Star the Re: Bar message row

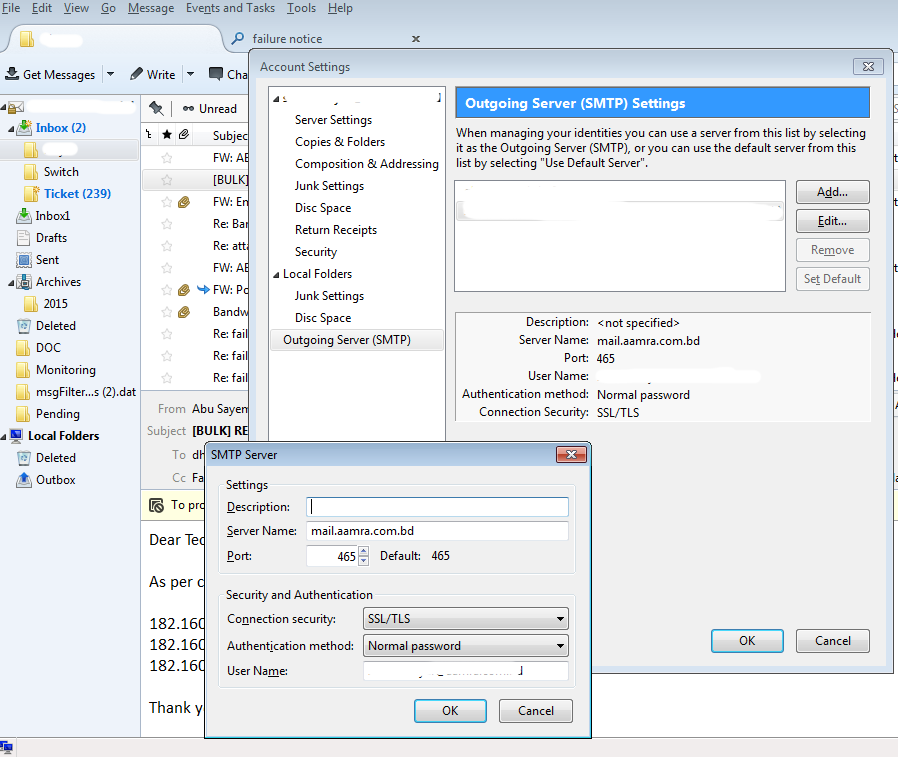[x=167, y=224]
